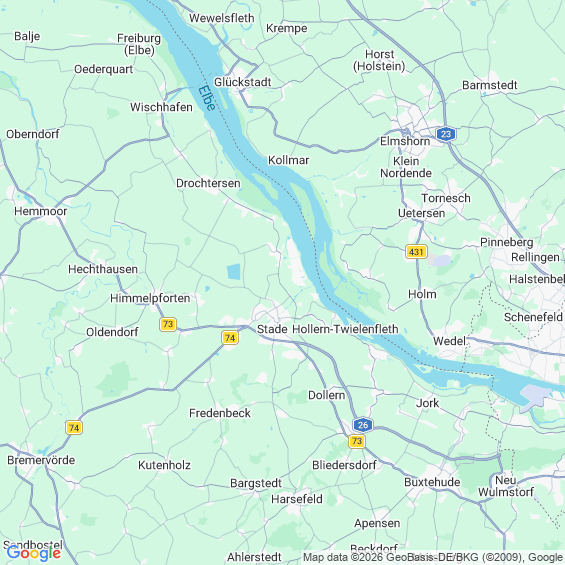Select the Fredenbeck label
The height and width of the screenshot is (565, 565).
tap(220, 413)
